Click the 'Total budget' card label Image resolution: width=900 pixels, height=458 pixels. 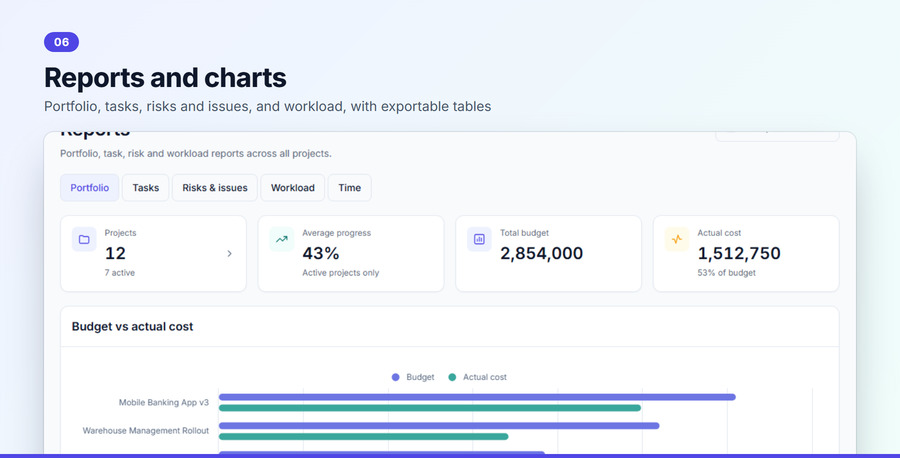pyautogui.click(x=524, y=233)
